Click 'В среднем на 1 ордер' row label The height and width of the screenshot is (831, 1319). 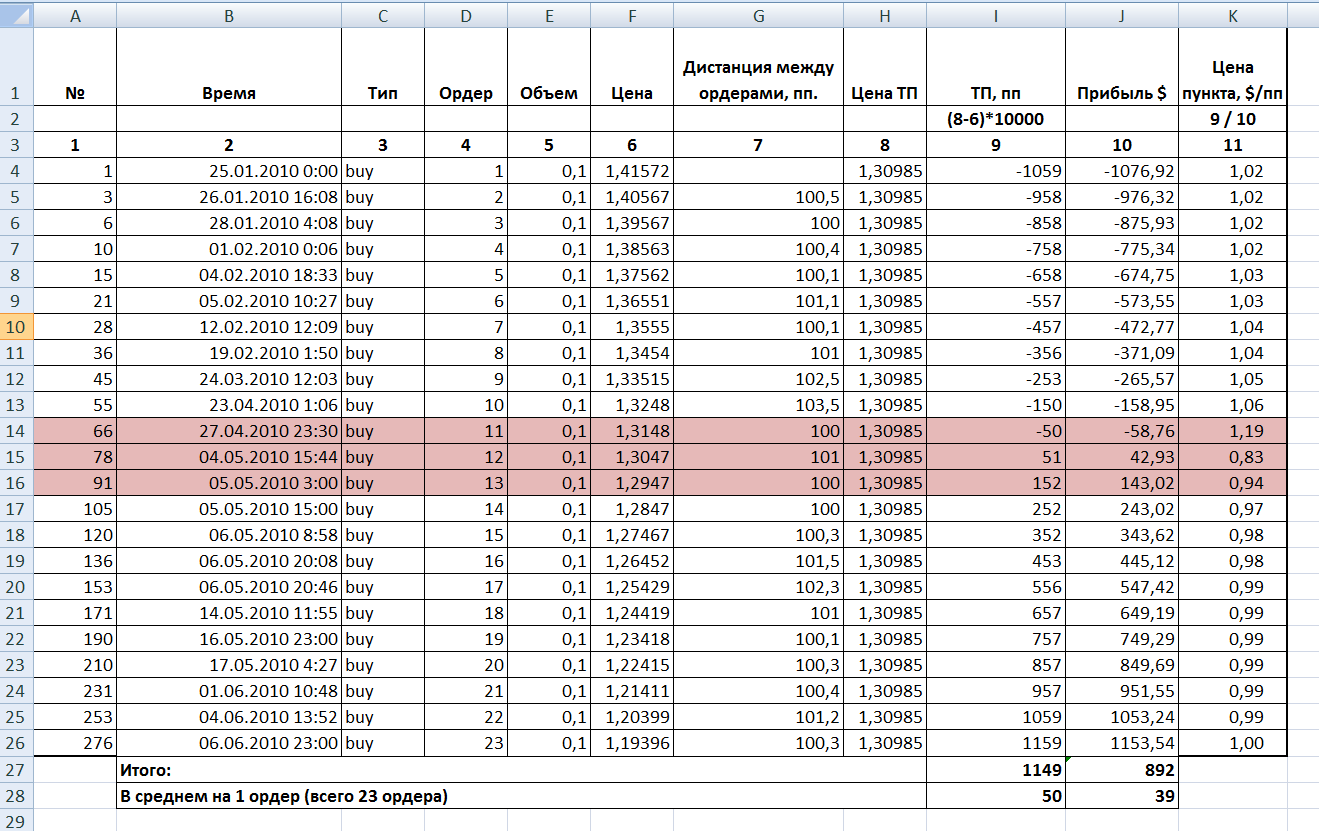click(x=522, y=796)
